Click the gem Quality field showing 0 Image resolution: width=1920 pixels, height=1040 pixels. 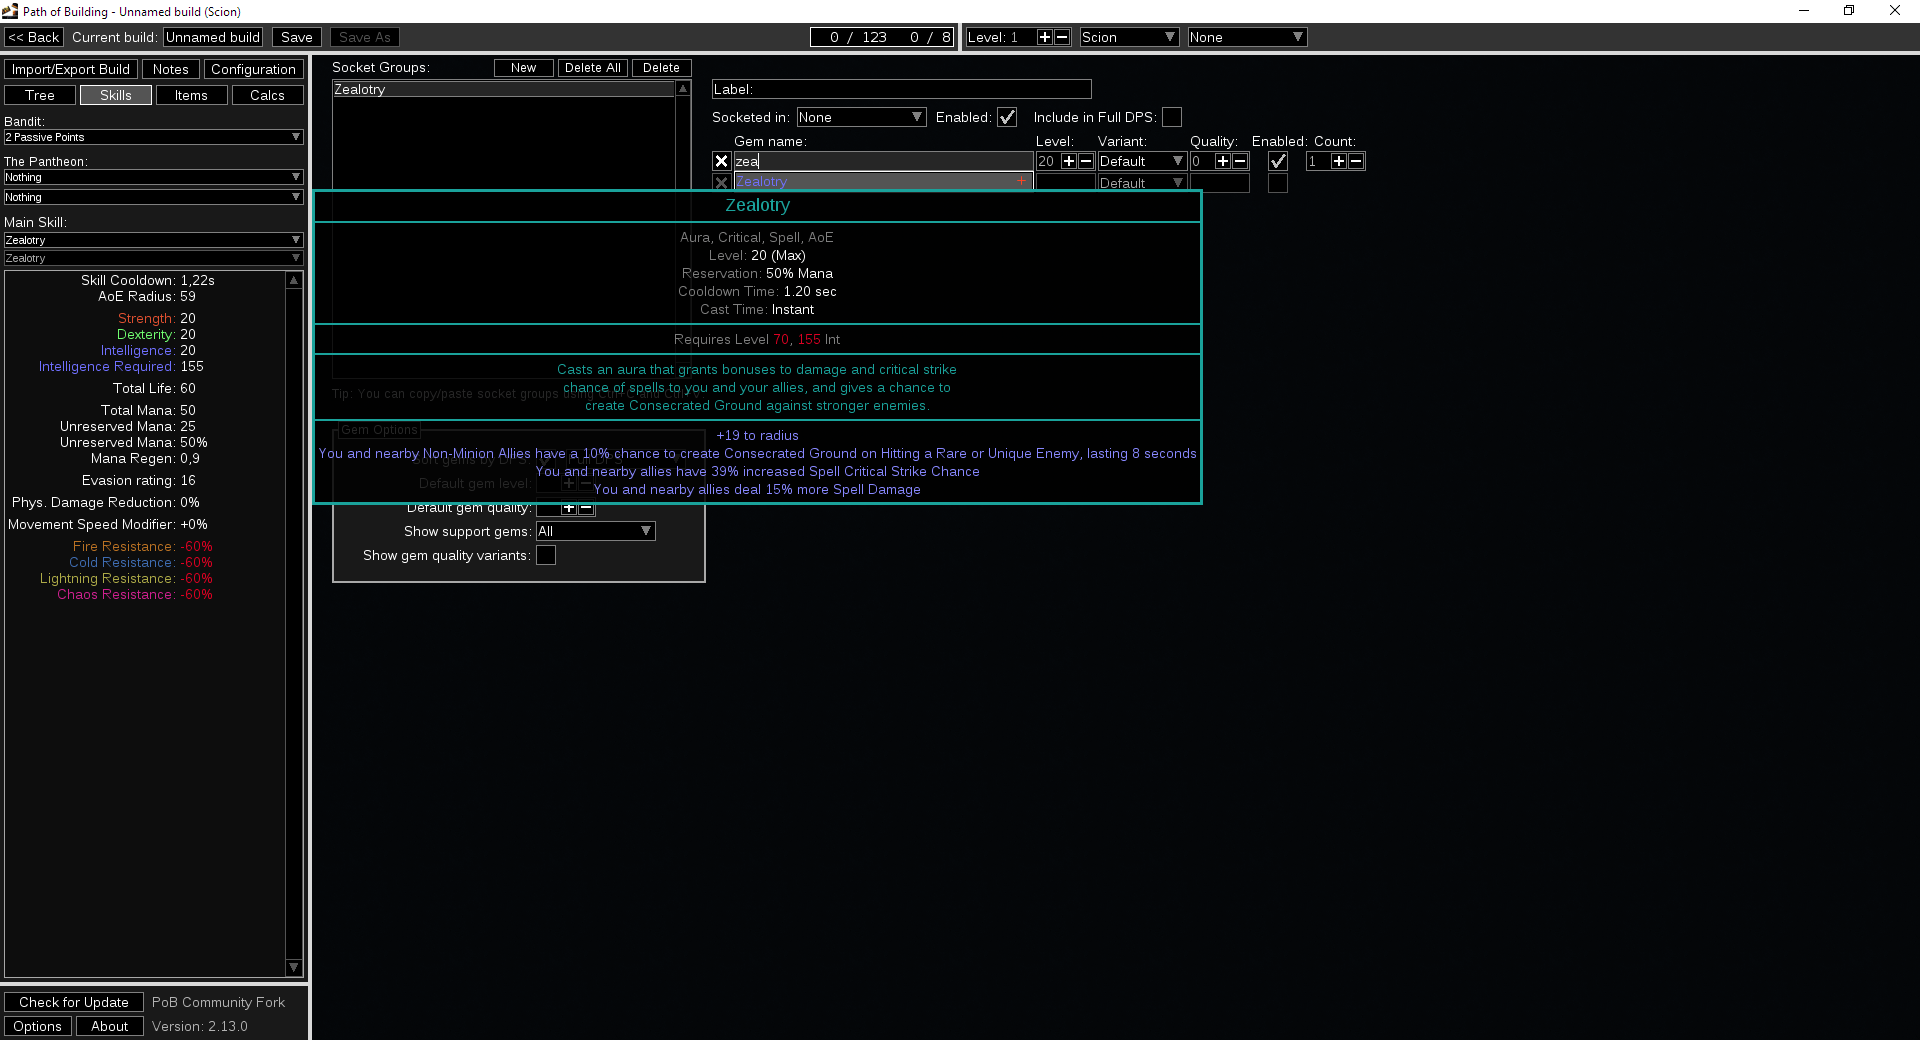point(1202,161)
